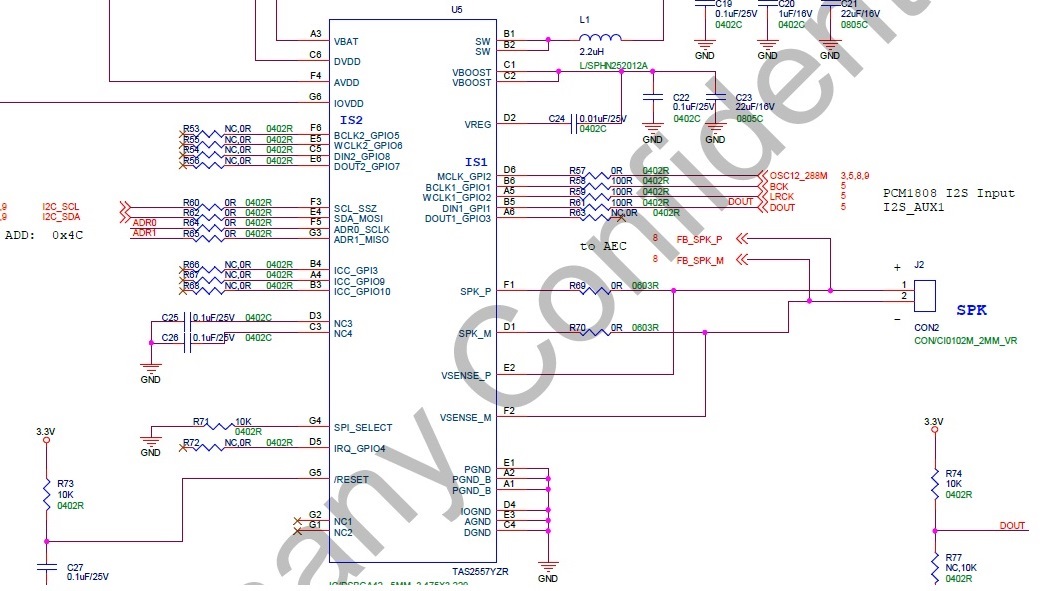Screen dimensions: 1064x591
Task: Select the CON/CI0102M_2MM_VR footprint text
Action: click(966, 341)
